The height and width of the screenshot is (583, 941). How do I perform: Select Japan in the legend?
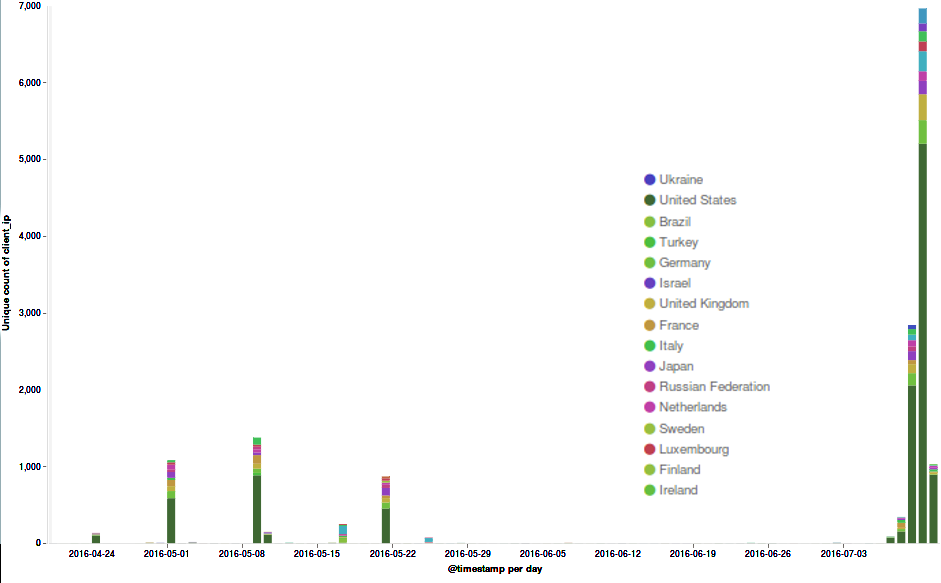(x=676, y=366)
